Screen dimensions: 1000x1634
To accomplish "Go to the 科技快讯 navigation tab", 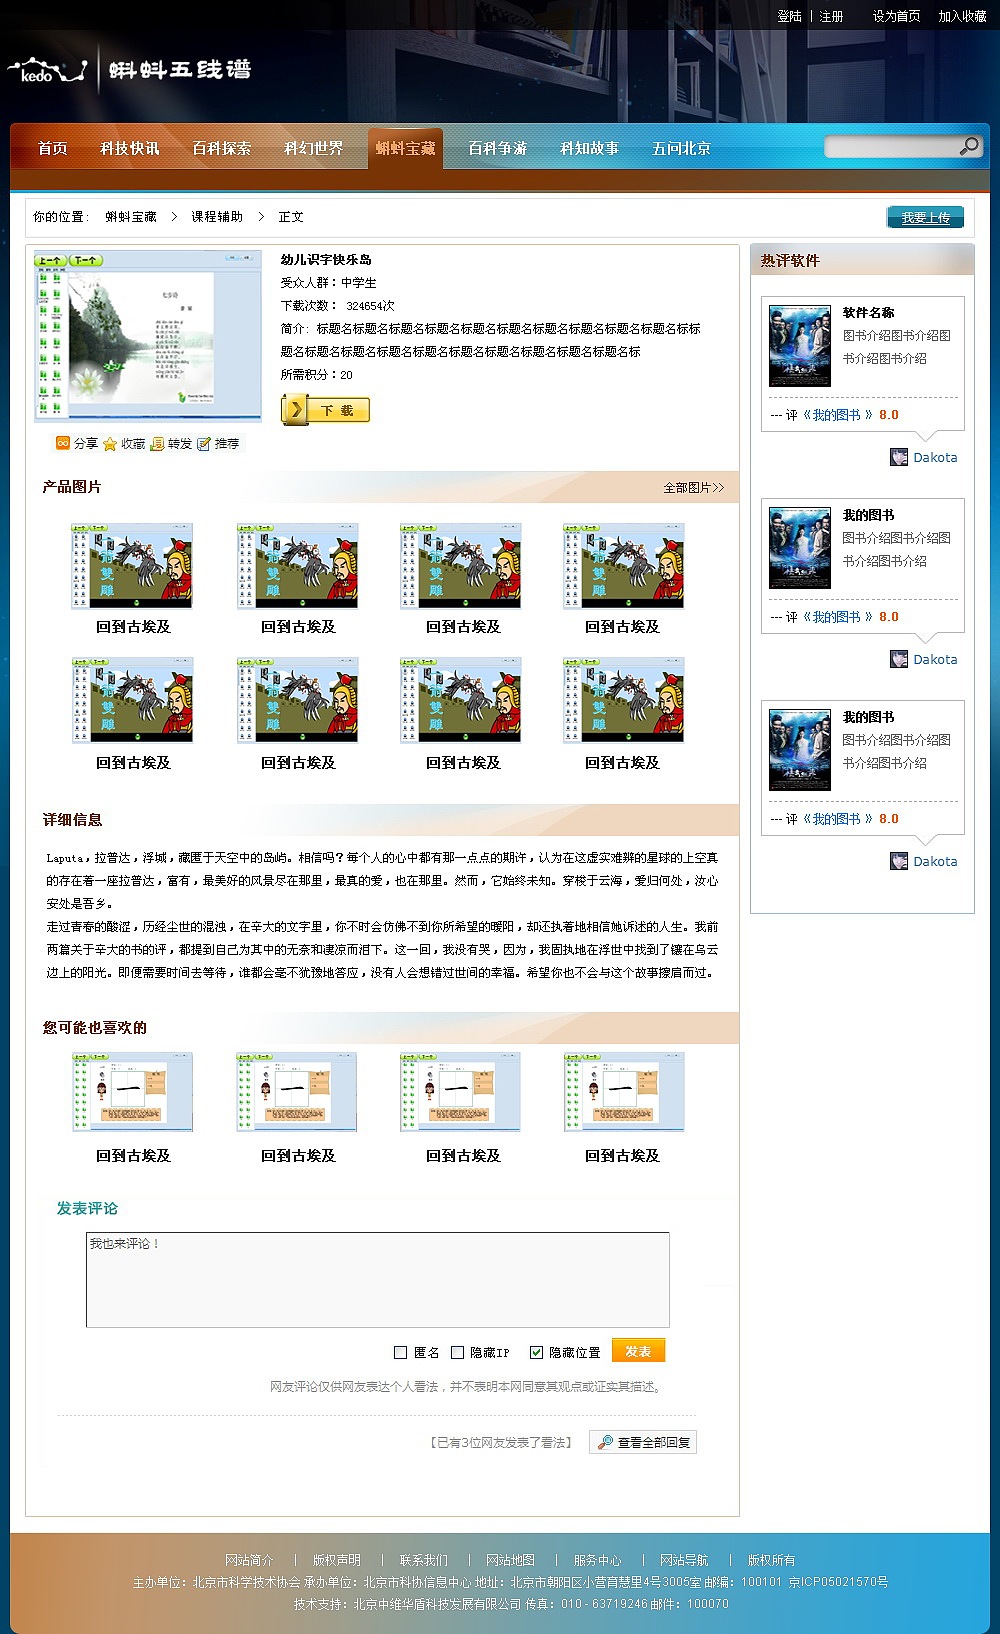I will 130,148.
